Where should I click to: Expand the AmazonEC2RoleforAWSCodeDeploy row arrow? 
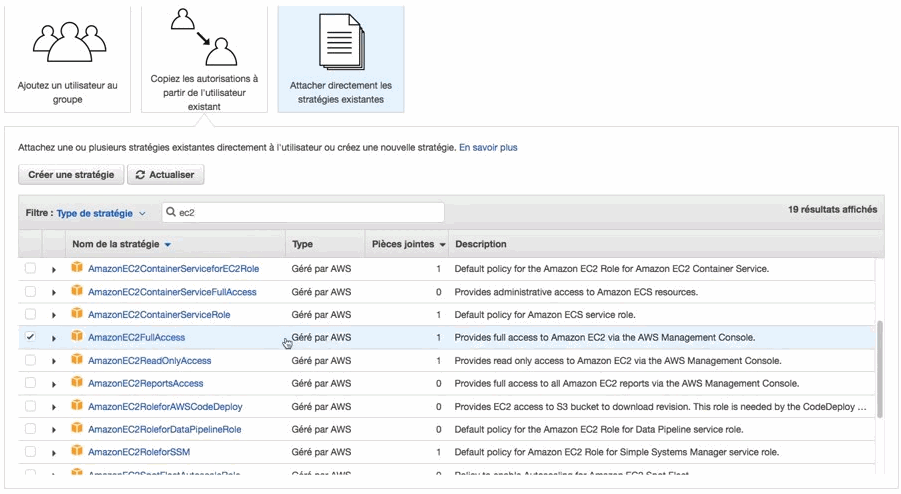(x=53, y=407)
